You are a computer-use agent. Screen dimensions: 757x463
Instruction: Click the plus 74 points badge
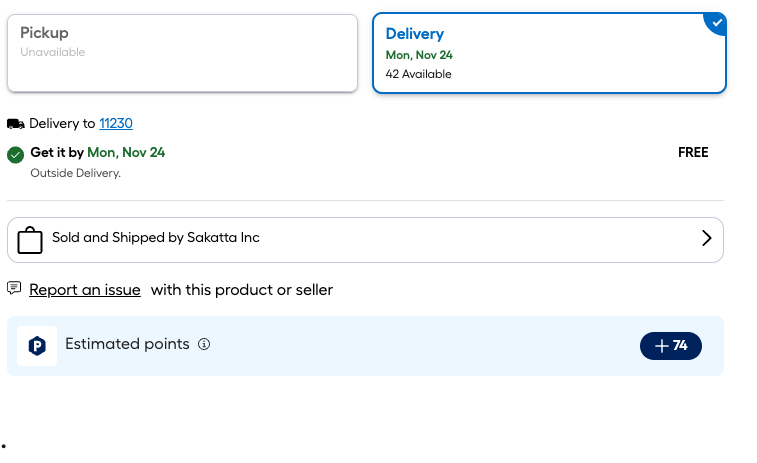click(671, 346)
